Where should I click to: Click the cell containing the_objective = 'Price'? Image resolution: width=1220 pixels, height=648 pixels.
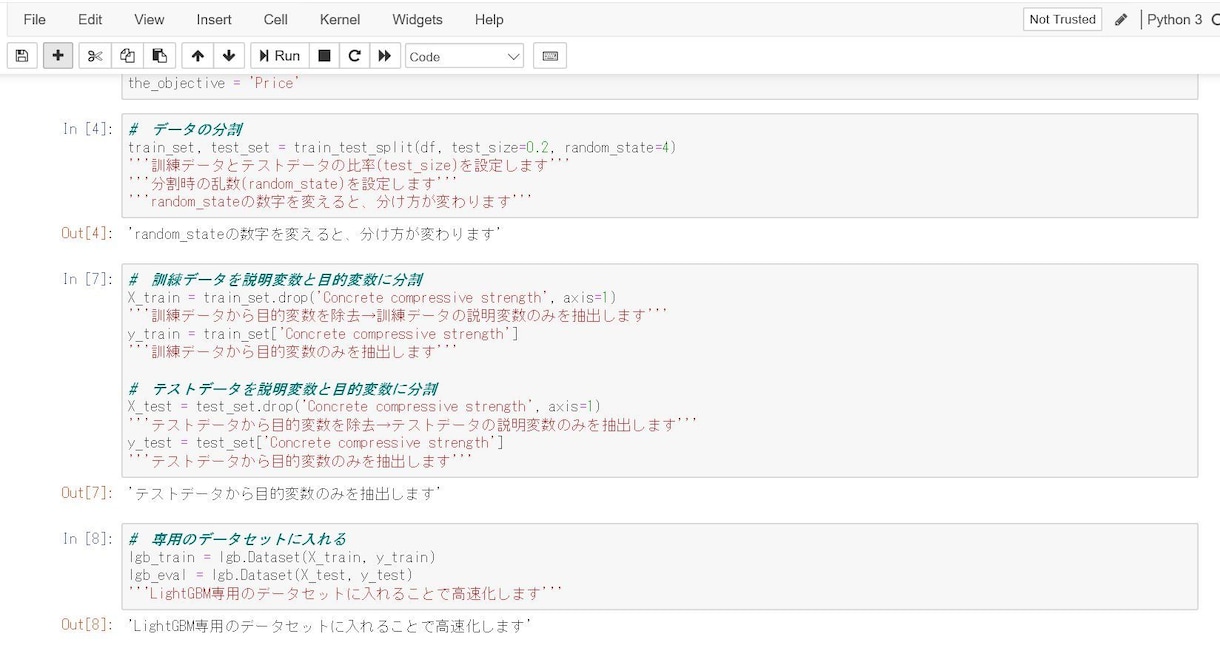coord(660,86)
